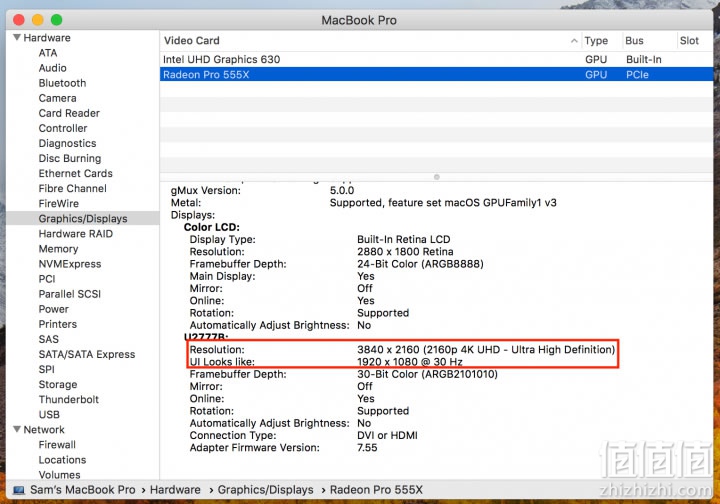Select USB in the sidebar
Screen dimensions: 720x504
coord(49,414)
